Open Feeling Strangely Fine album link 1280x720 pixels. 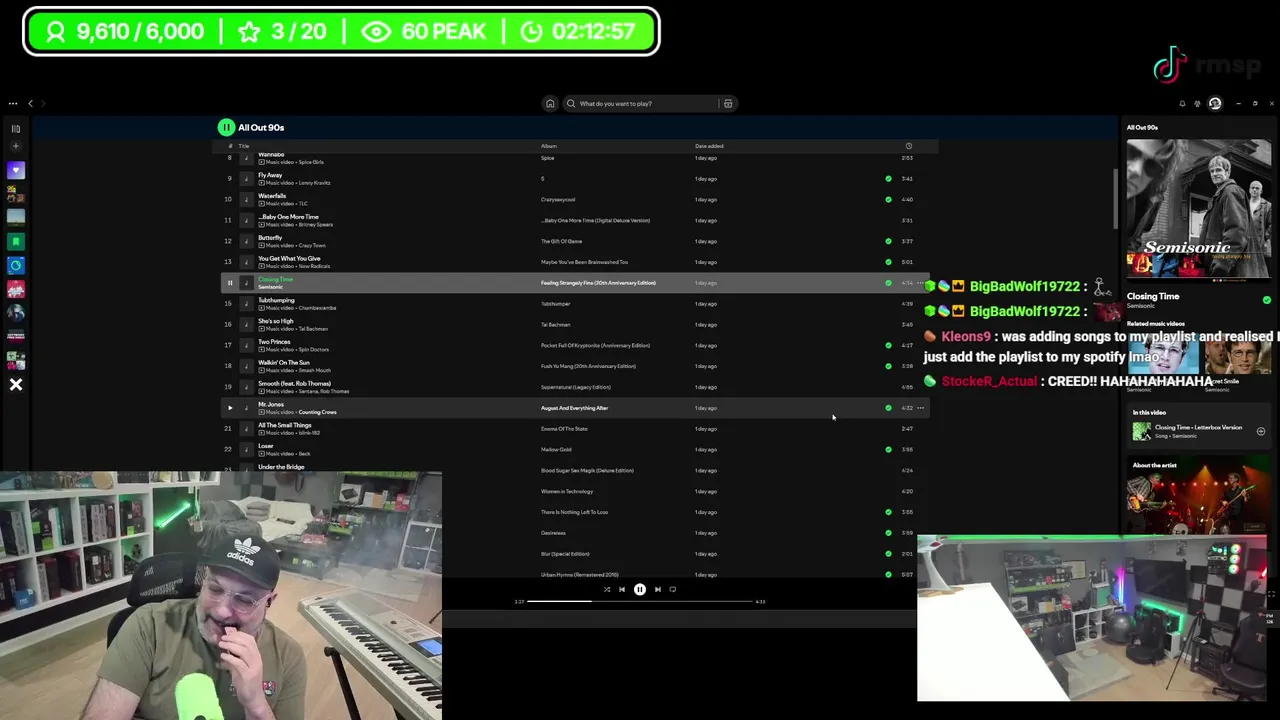click(598, 283)
